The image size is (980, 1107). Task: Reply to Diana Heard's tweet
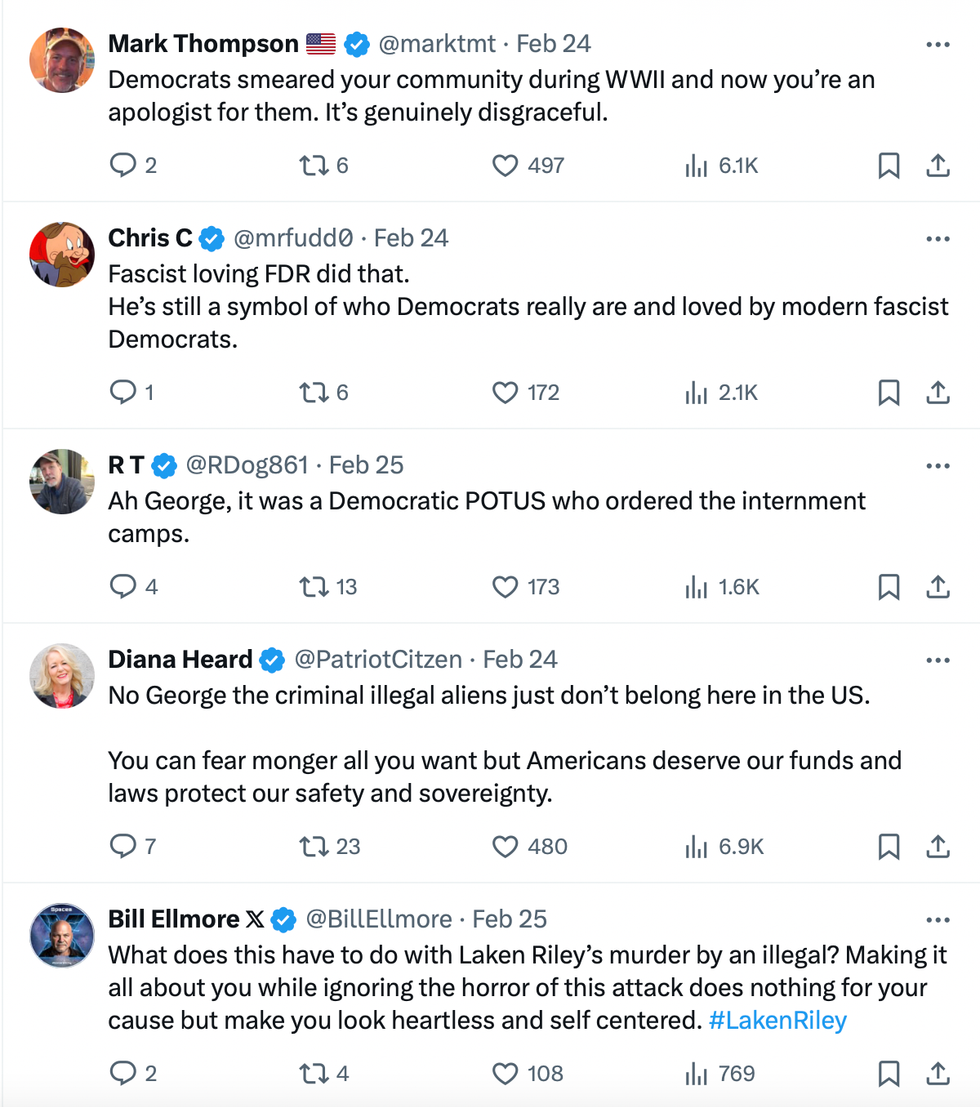pyautogui.click(x=122, y=846)
